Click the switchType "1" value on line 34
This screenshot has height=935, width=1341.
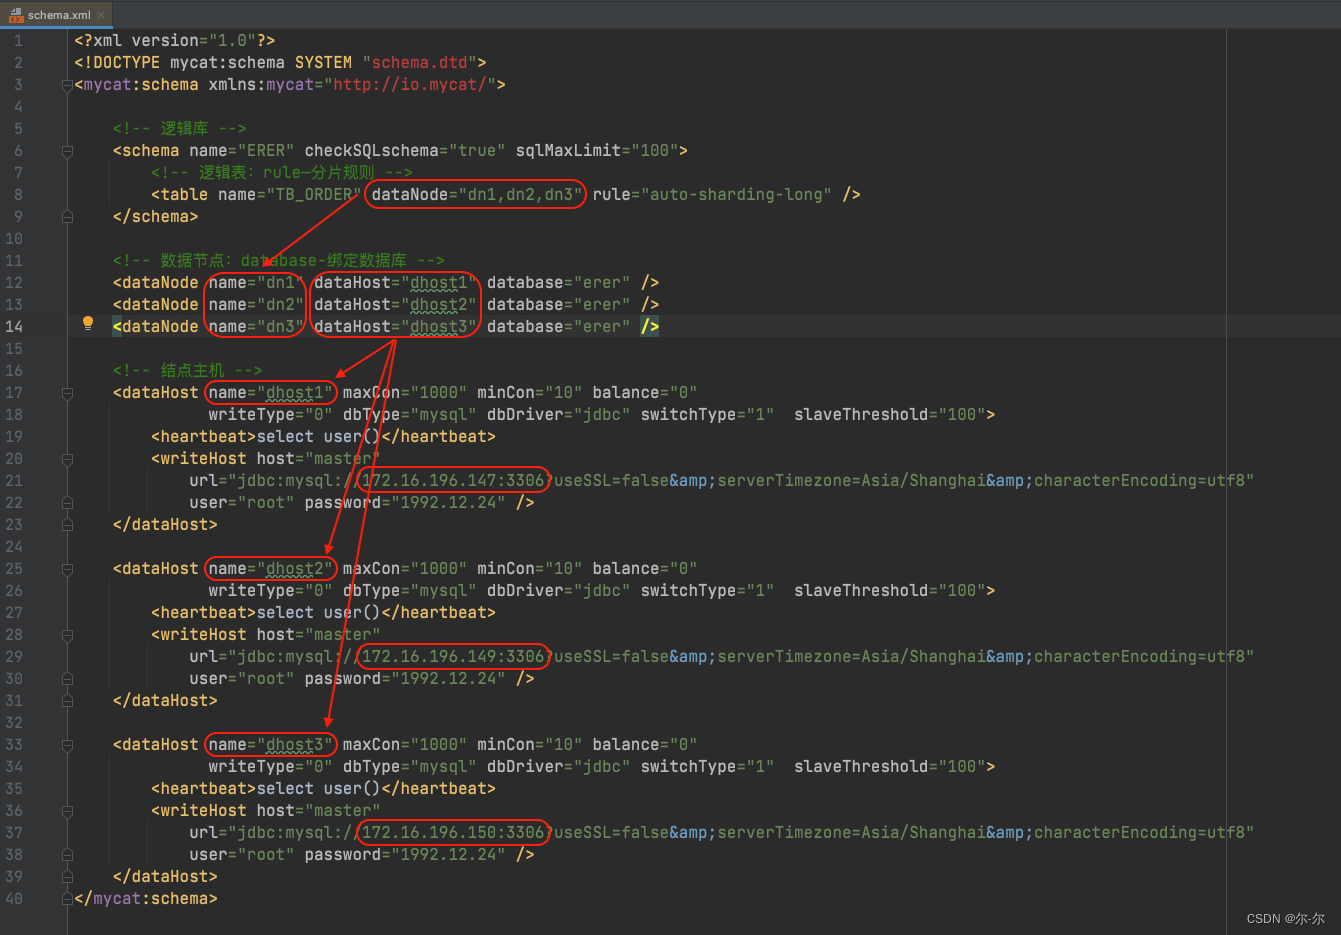(x=760, y=767)
